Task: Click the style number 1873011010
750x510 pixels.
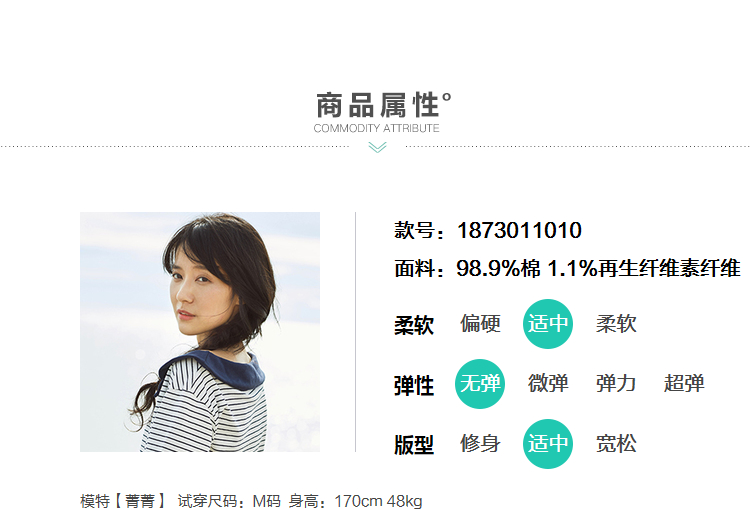Action: (x=519, y=230)
